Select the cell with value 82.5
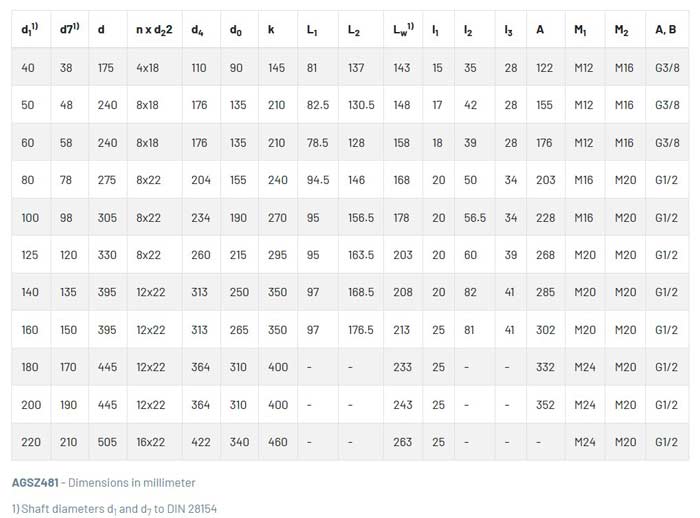The width and height of the screenshot is (700, 518). [x=318, y=105]
